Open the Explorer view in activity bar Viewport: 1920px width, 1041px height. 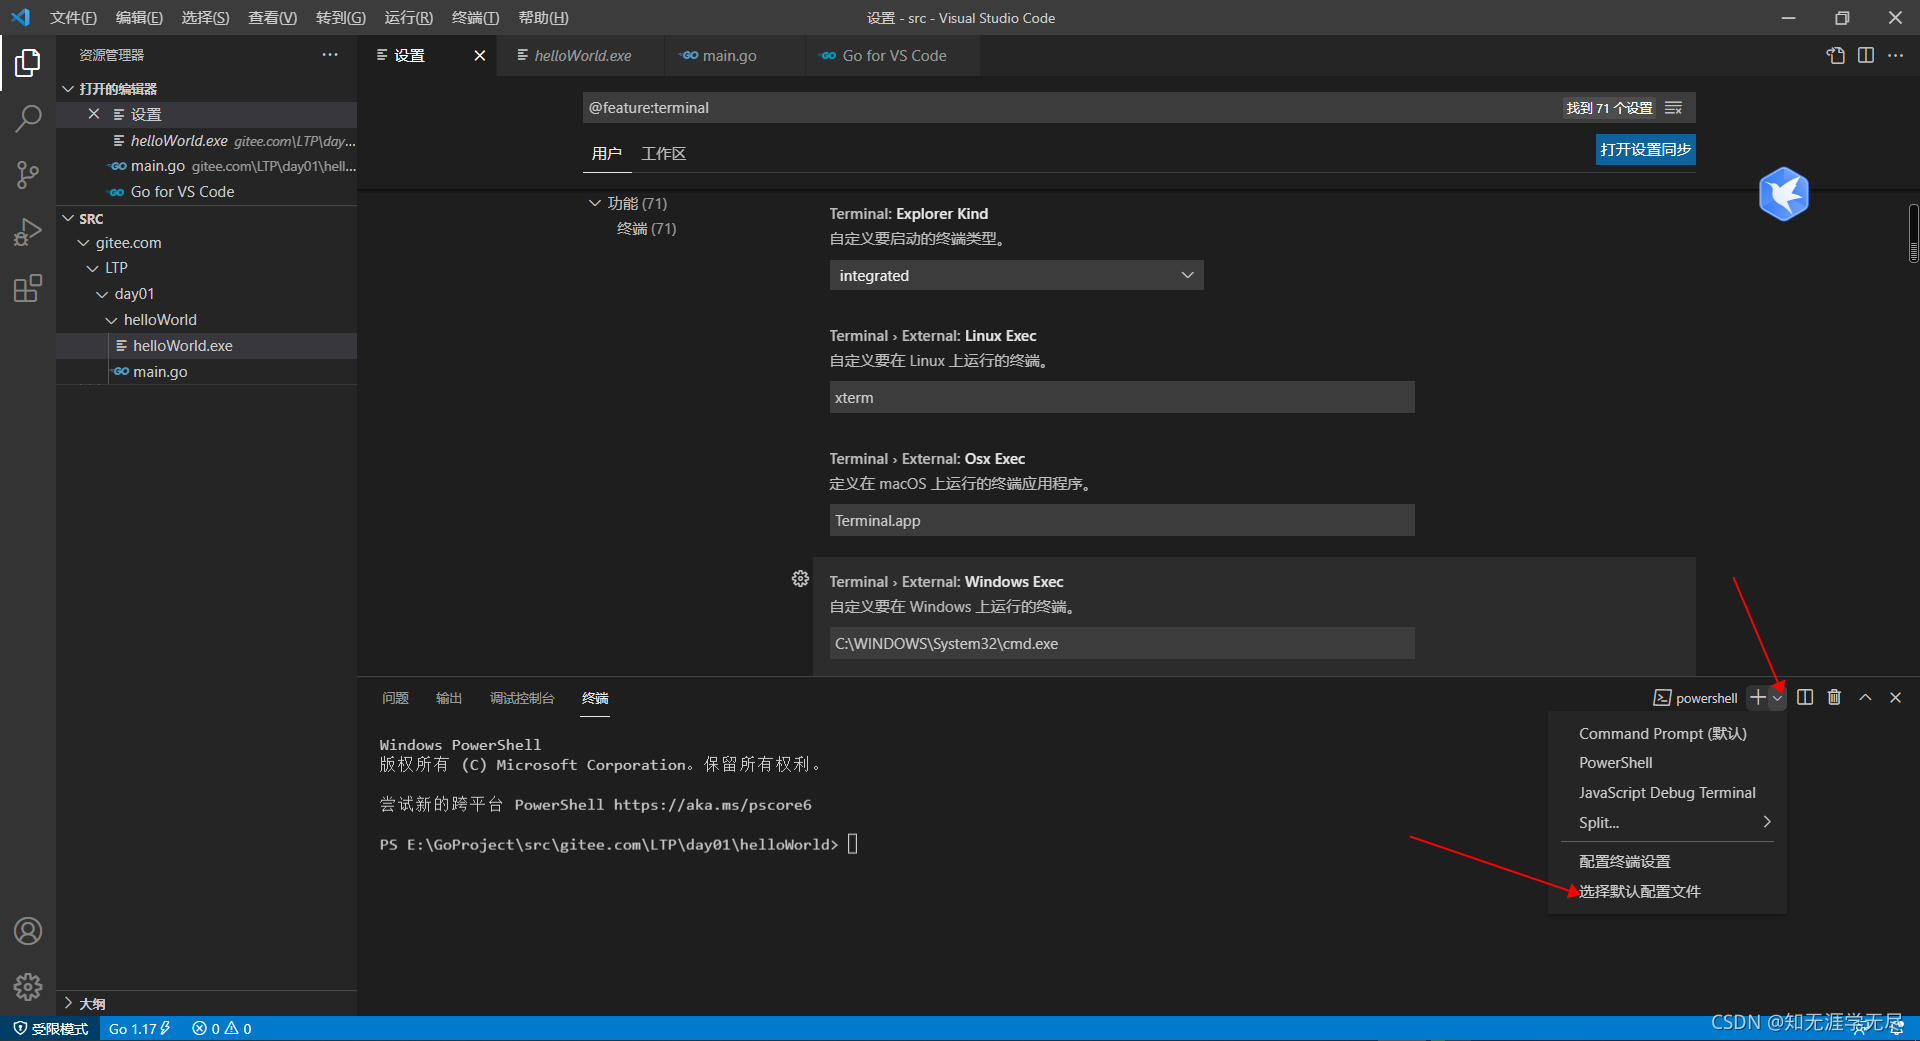(28, 63)
